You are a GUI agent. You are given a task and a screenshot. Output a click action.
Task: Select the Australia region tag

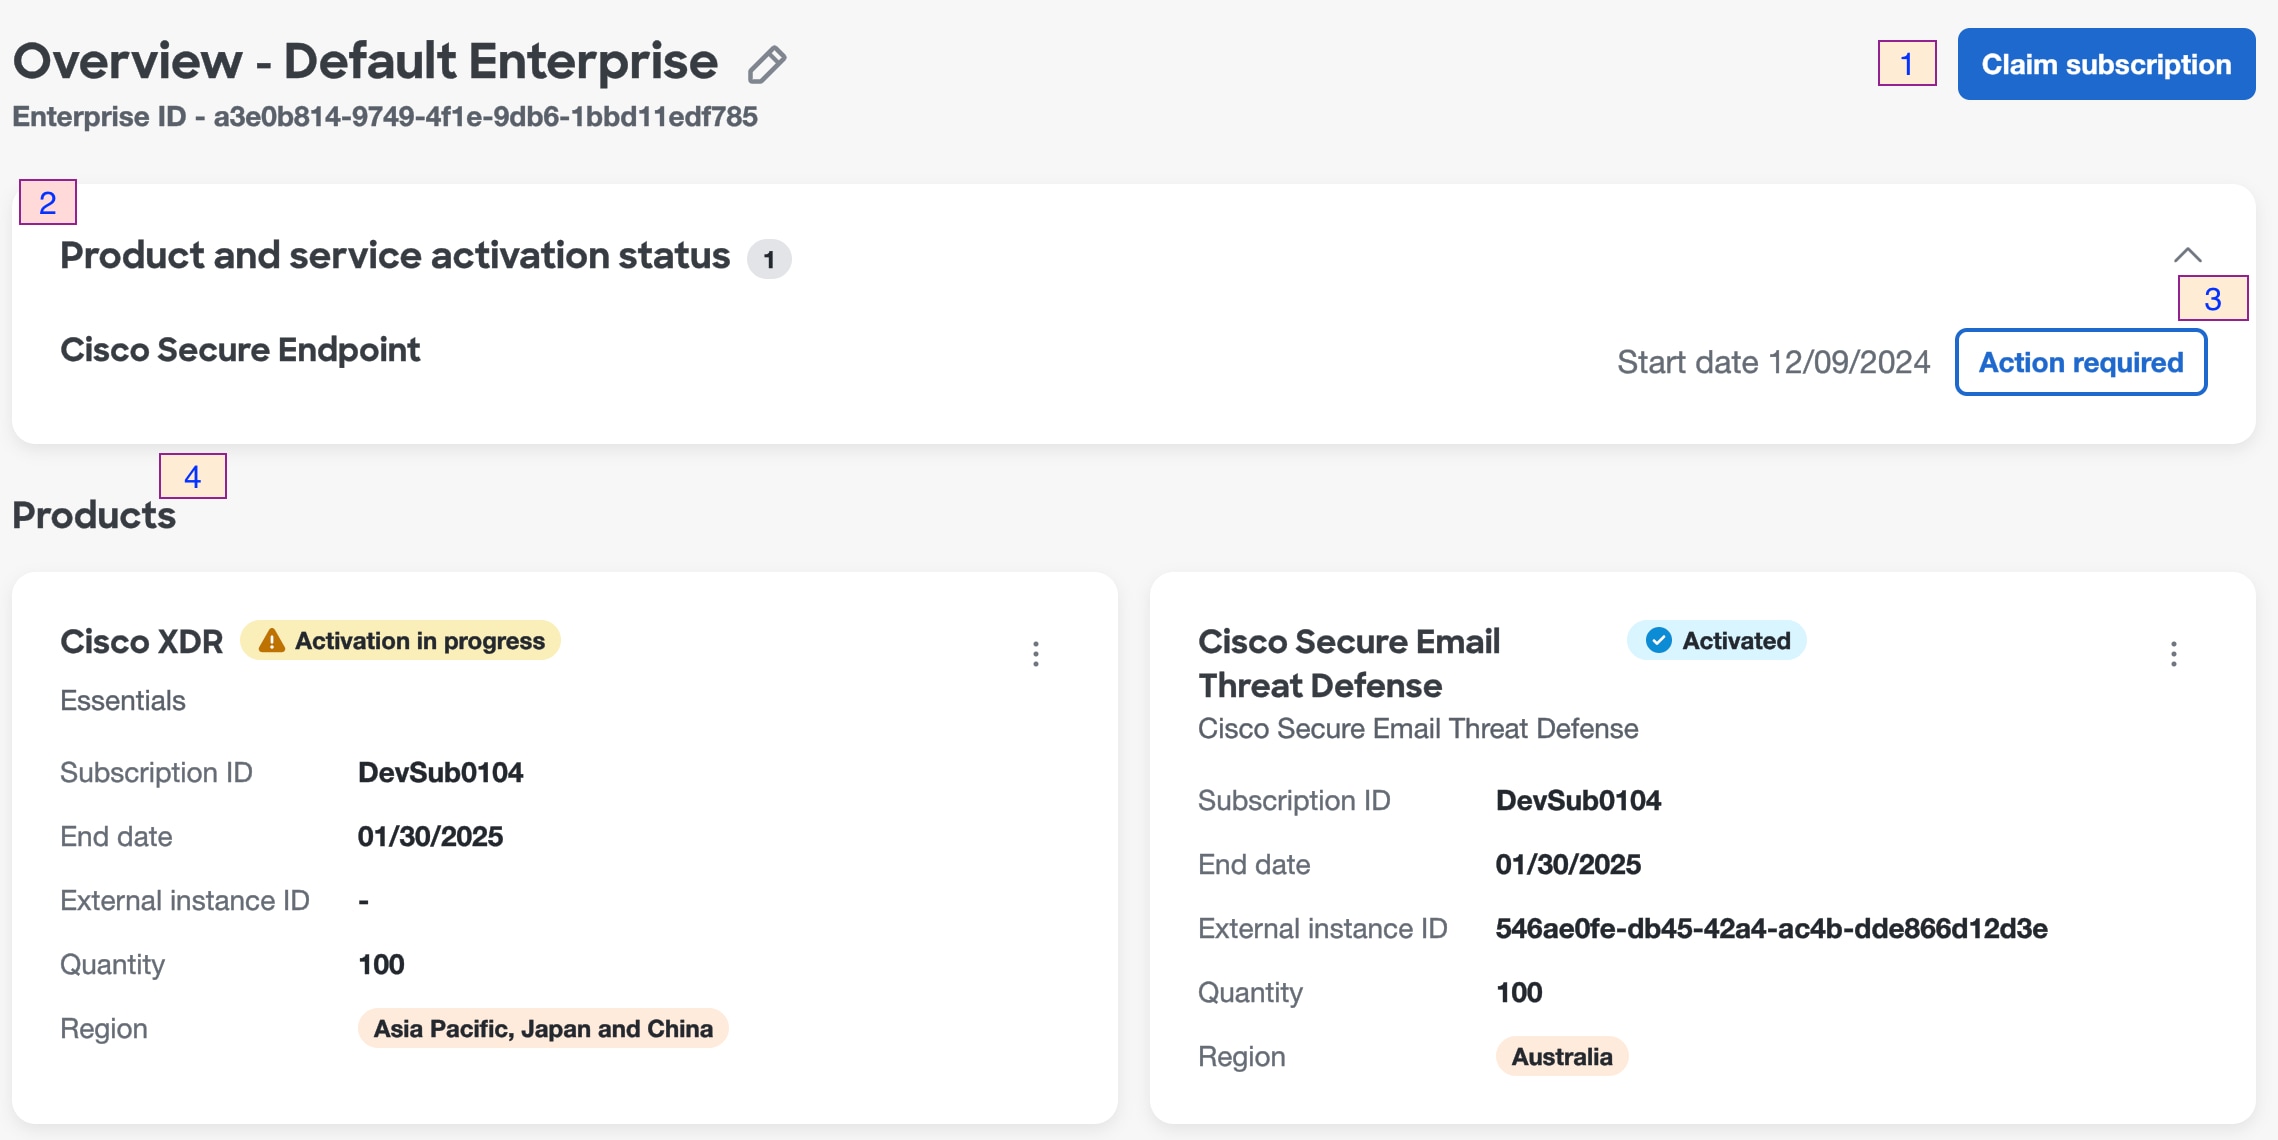click(1561, 1056)
